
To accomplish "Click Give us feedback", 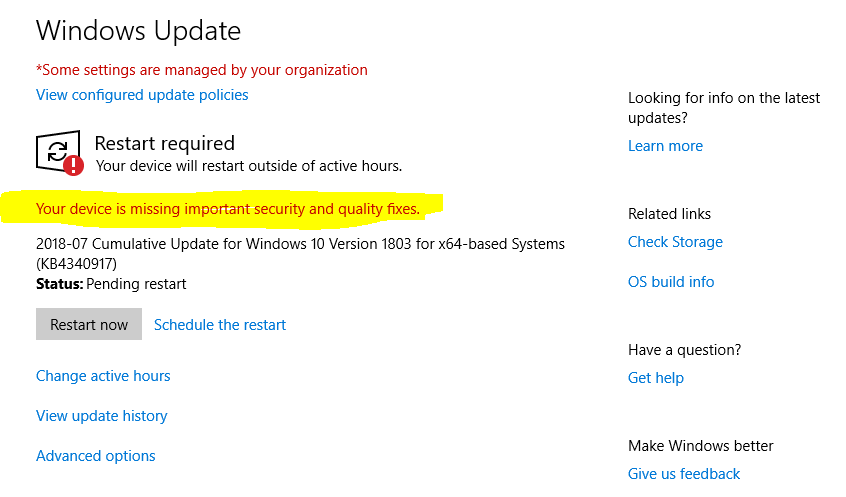I will [684, 474].
